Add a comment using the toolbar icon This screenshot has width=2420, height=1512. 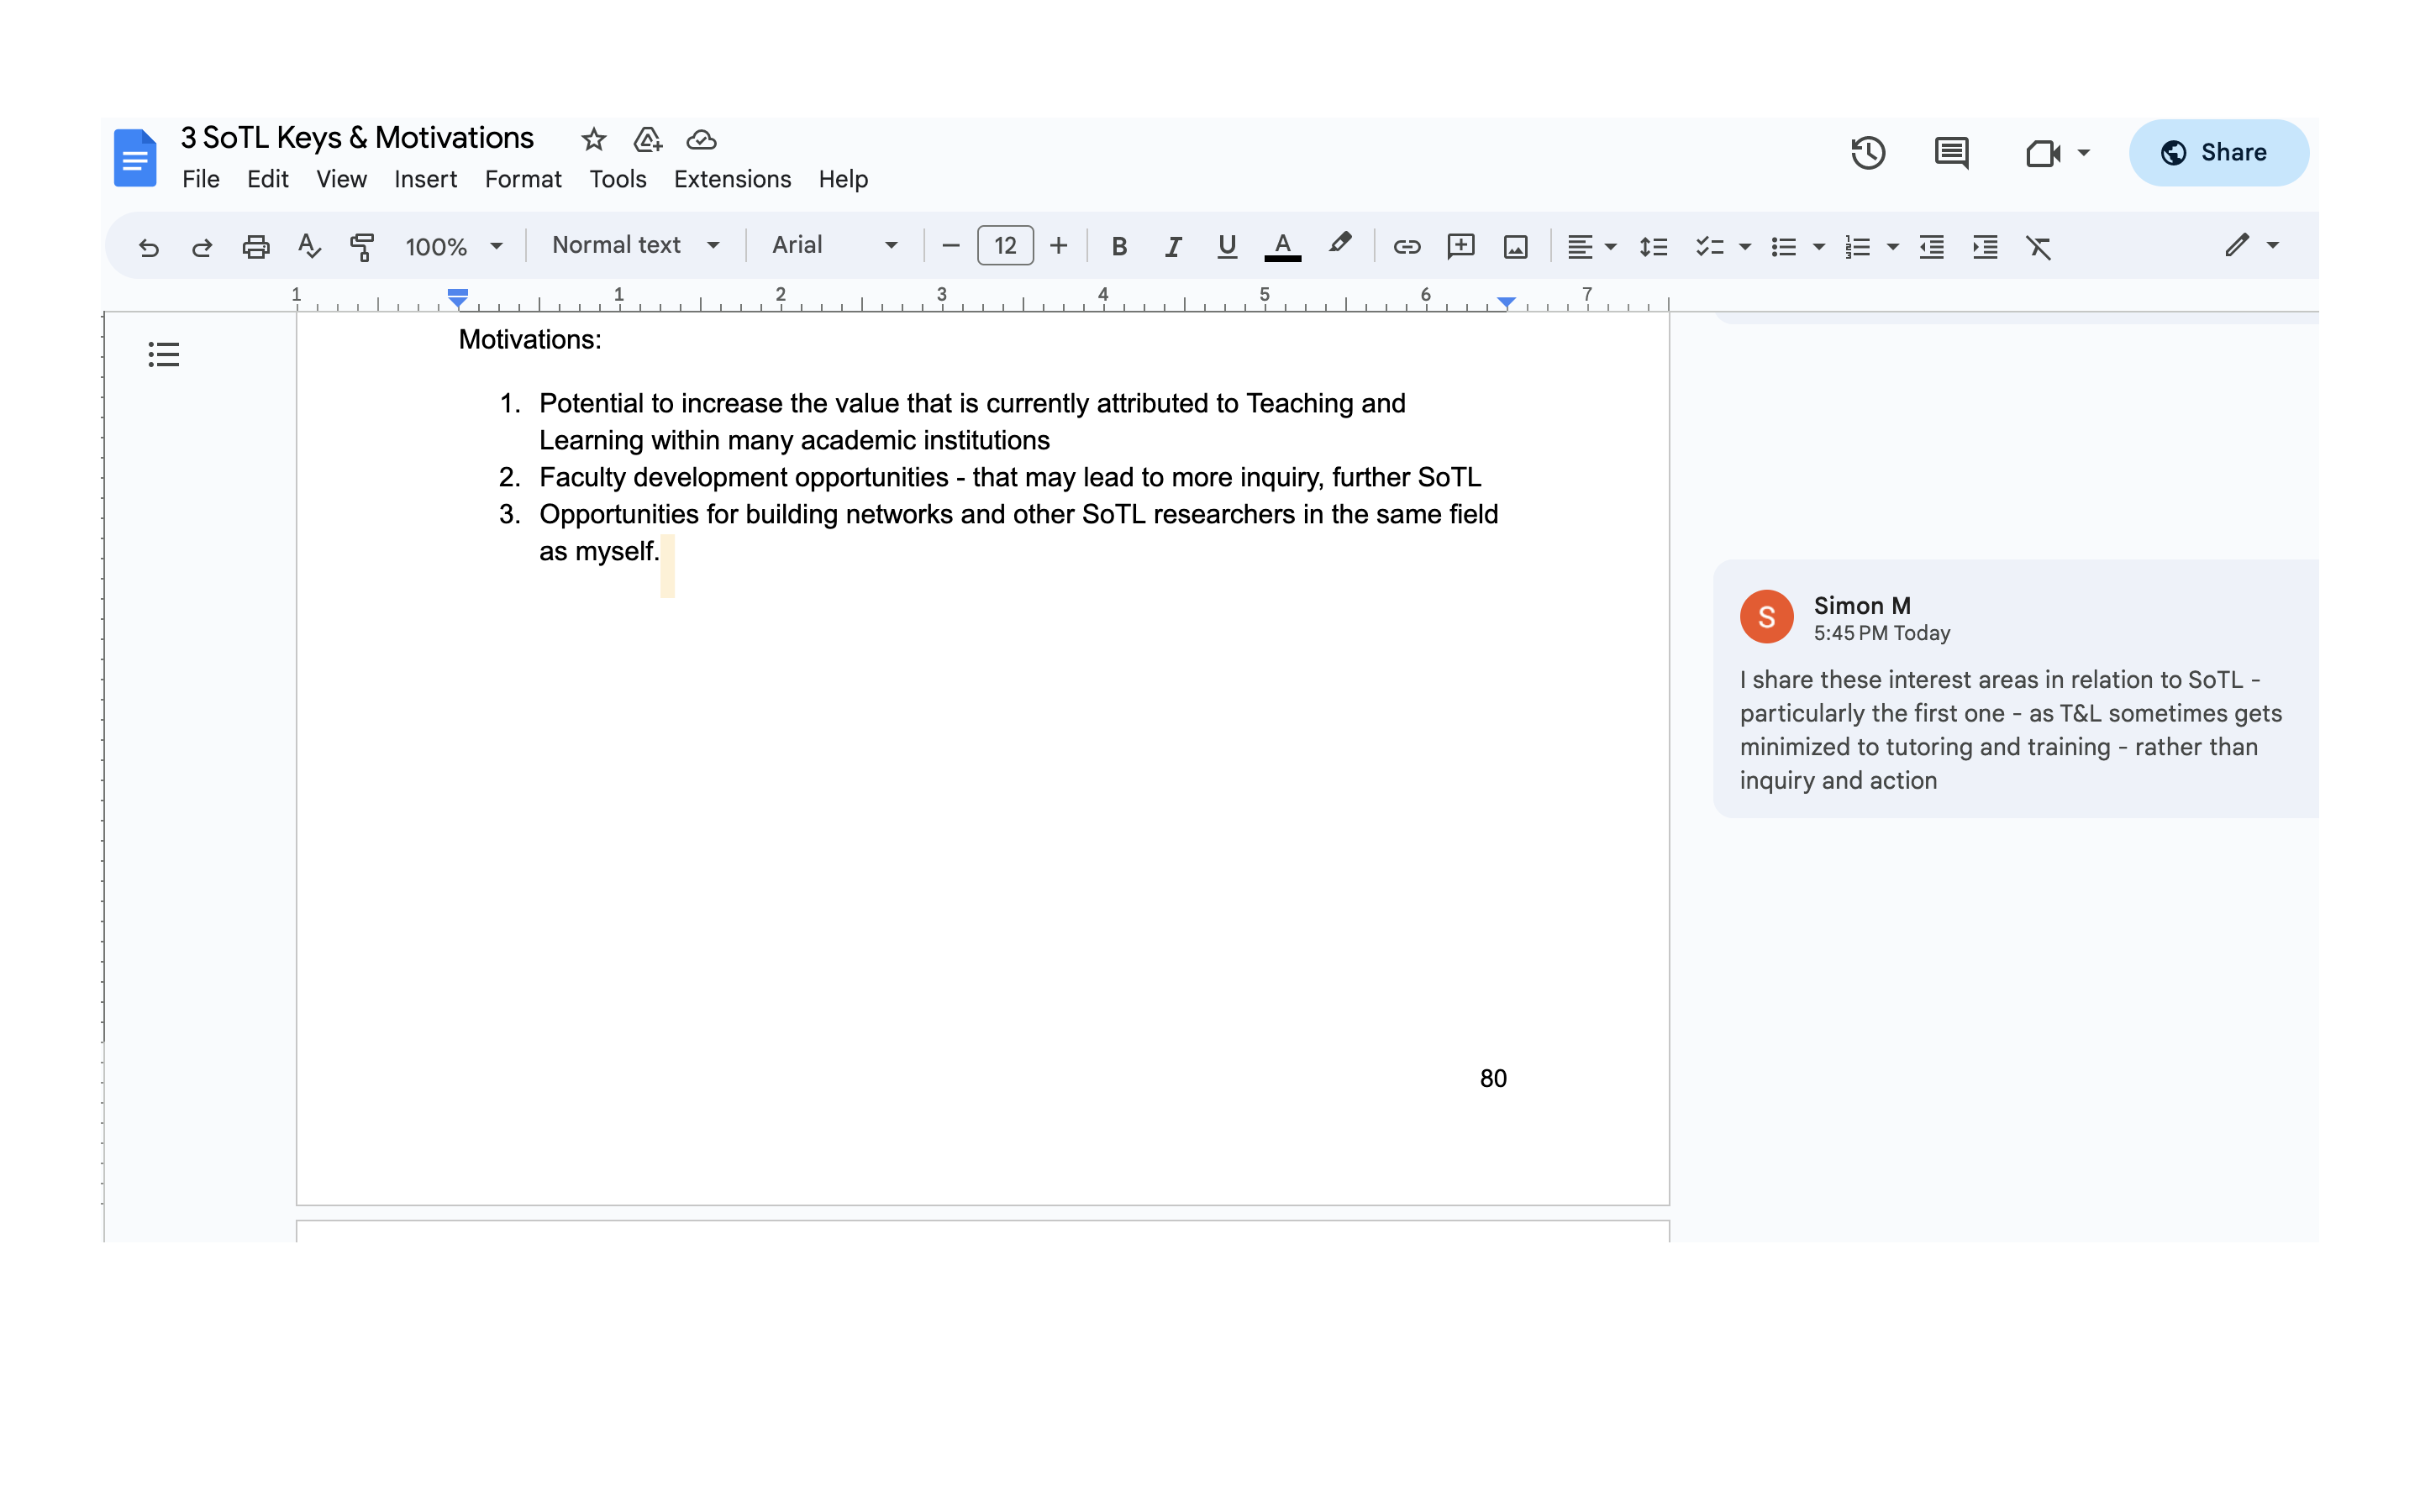tap(1461, 247)
